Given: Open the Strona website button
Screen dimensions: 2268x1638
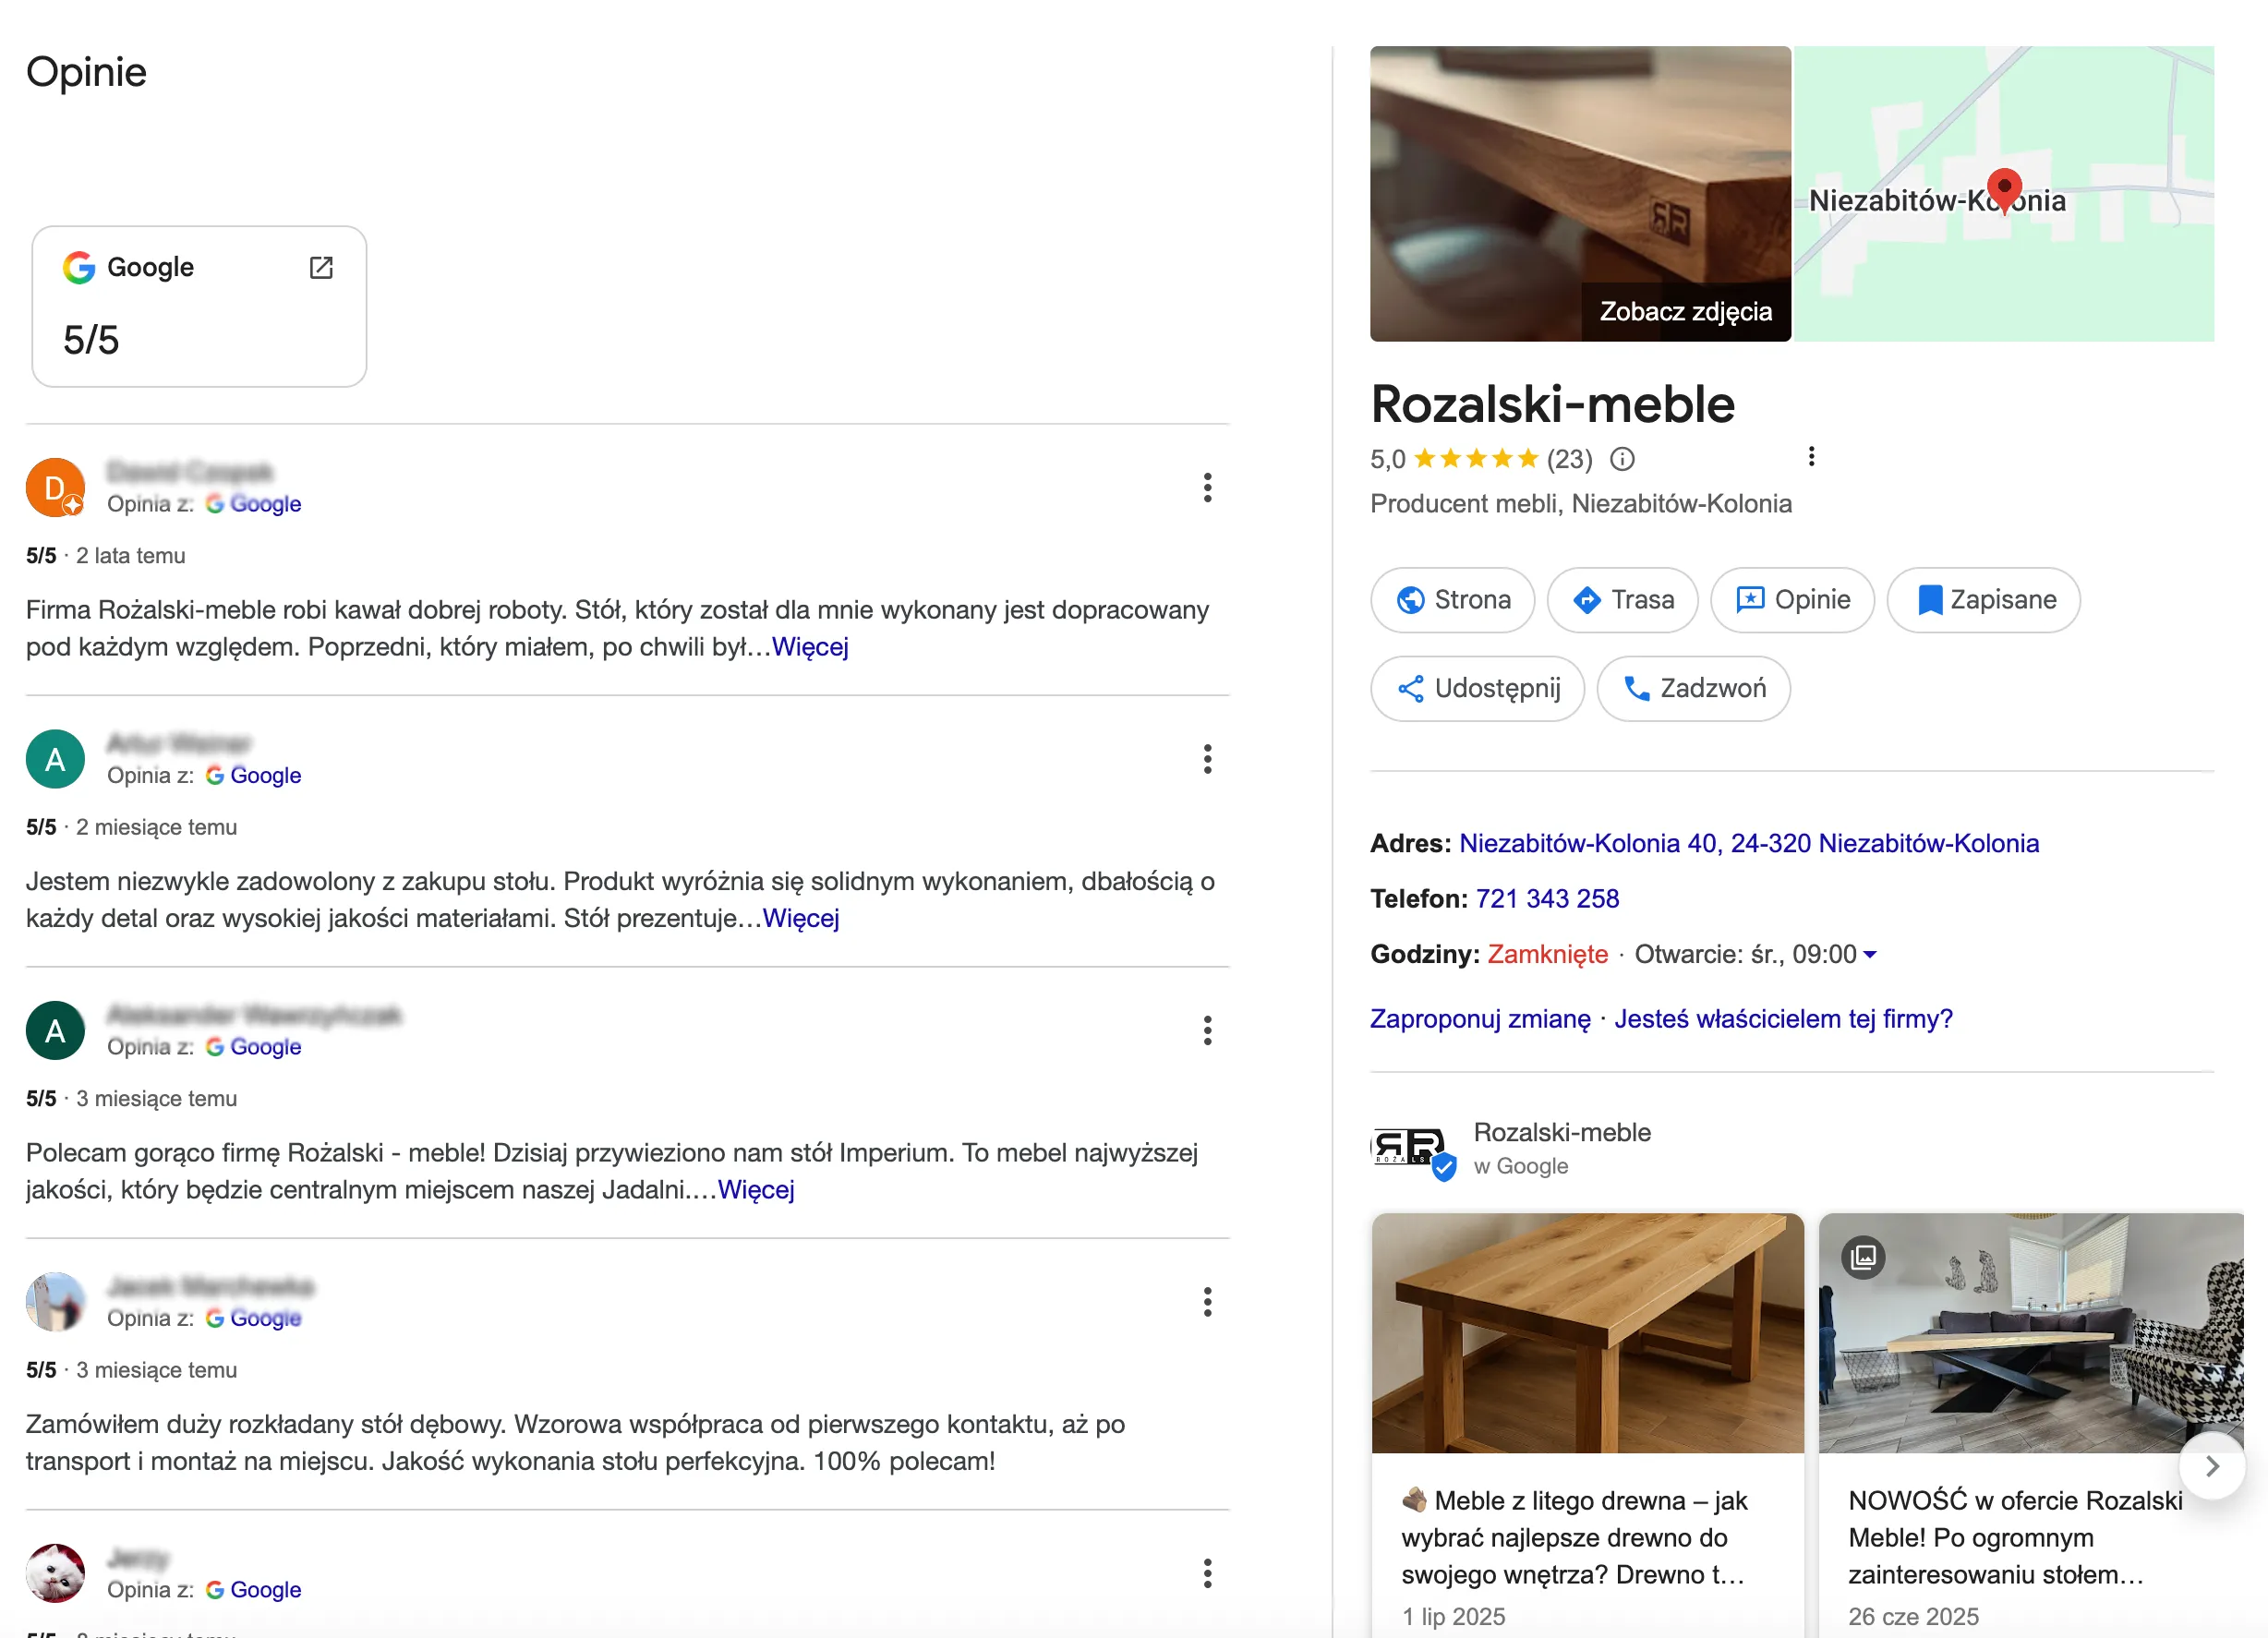Looking at the screenshot, I should click(x=1452, y=599).
